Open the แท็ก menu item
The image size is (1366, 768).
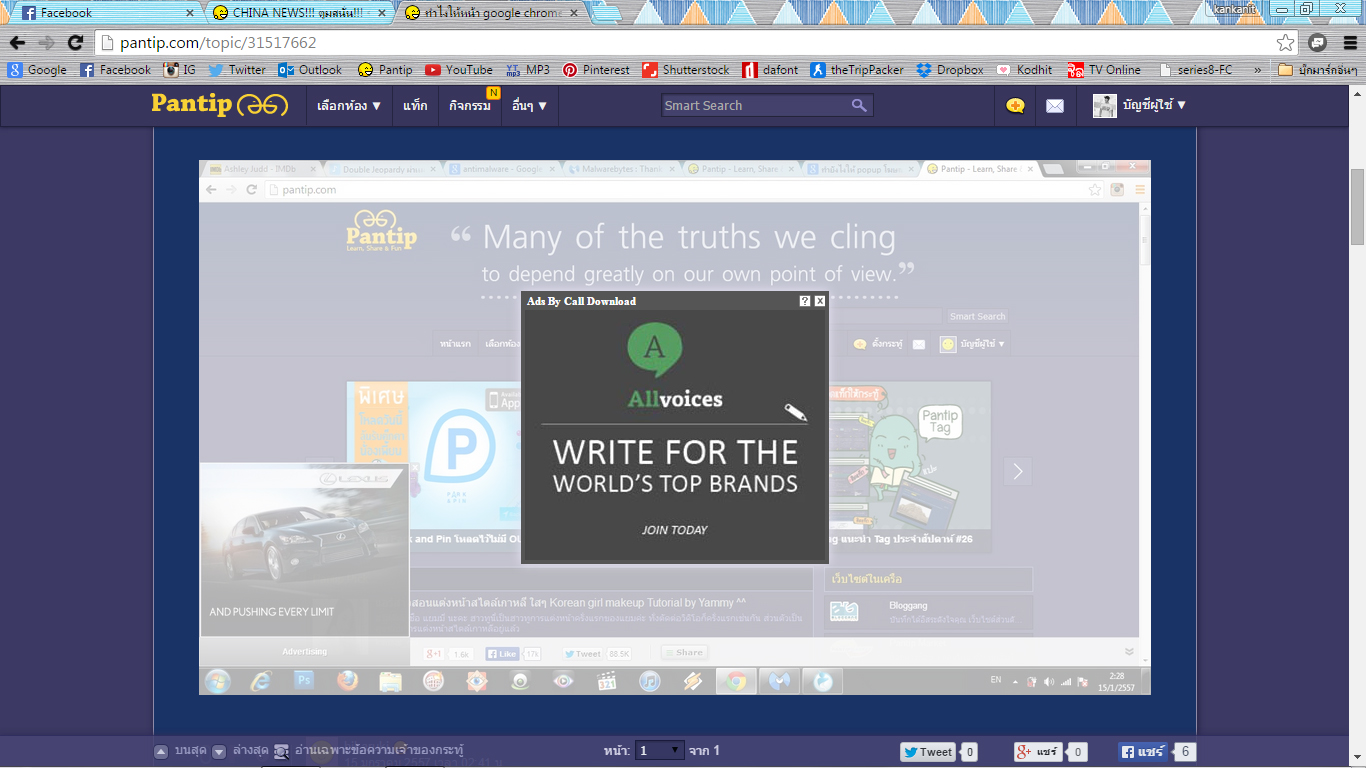point(415,105)
